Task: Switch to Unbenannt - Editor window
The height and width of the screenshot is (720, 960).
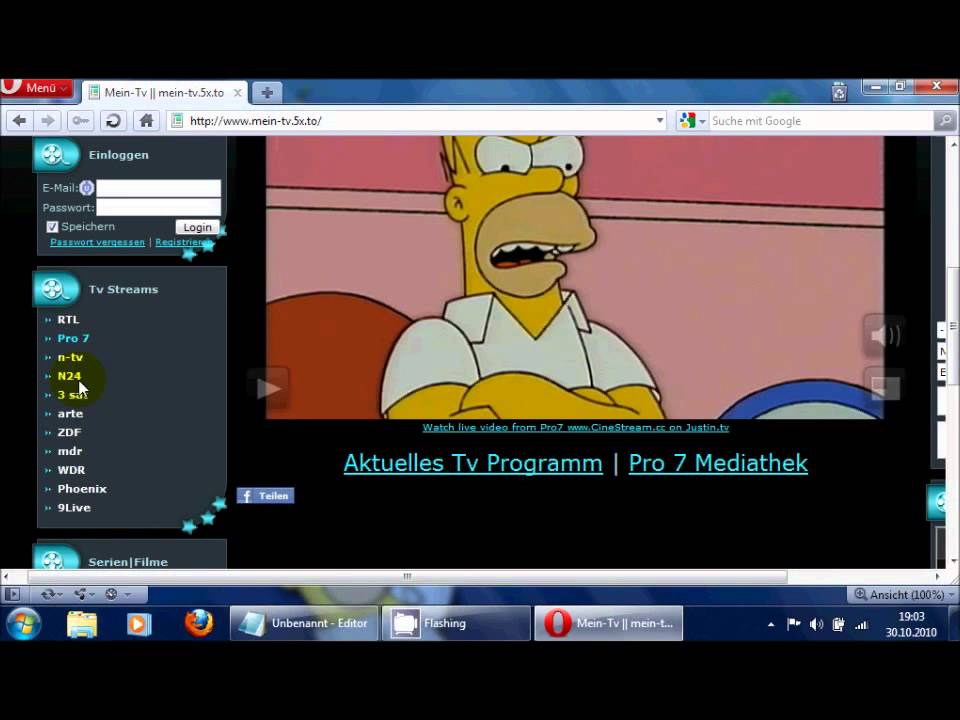Action: (304, 623)
